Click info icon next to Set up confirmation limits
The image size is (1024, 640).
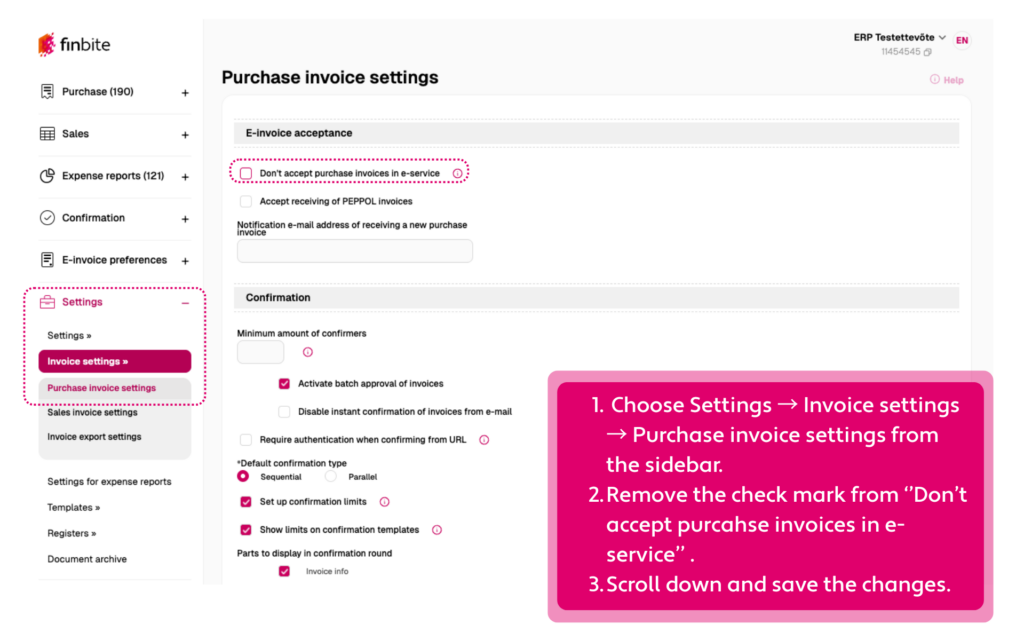[384, 502]
